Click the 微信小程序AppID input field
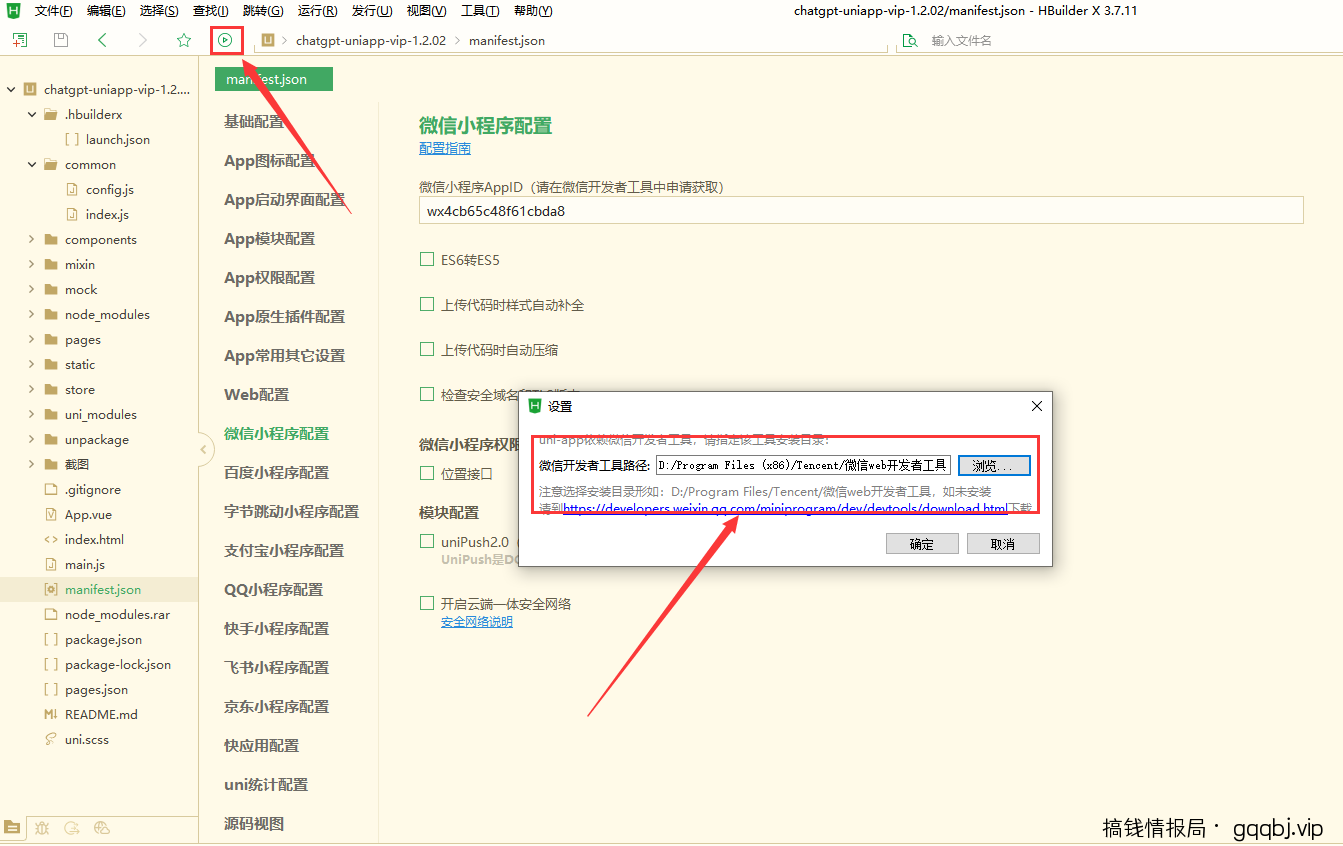1343x846 pixels. 862,210
